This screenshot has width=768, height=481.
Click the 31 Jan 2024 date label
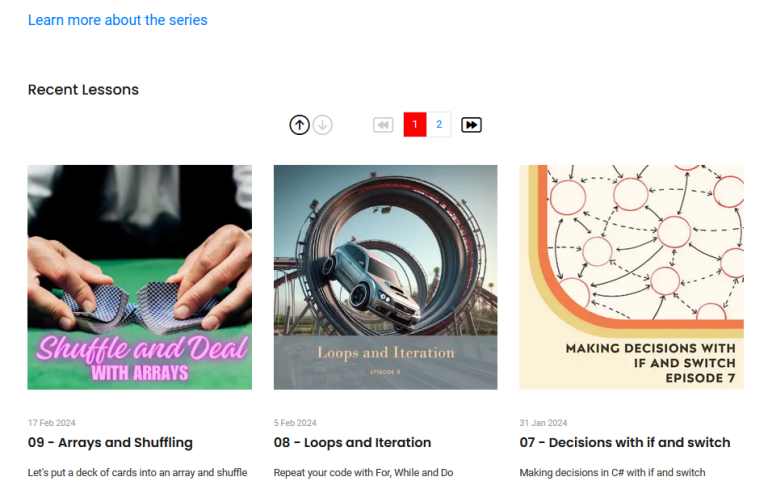tap(543, 423)
